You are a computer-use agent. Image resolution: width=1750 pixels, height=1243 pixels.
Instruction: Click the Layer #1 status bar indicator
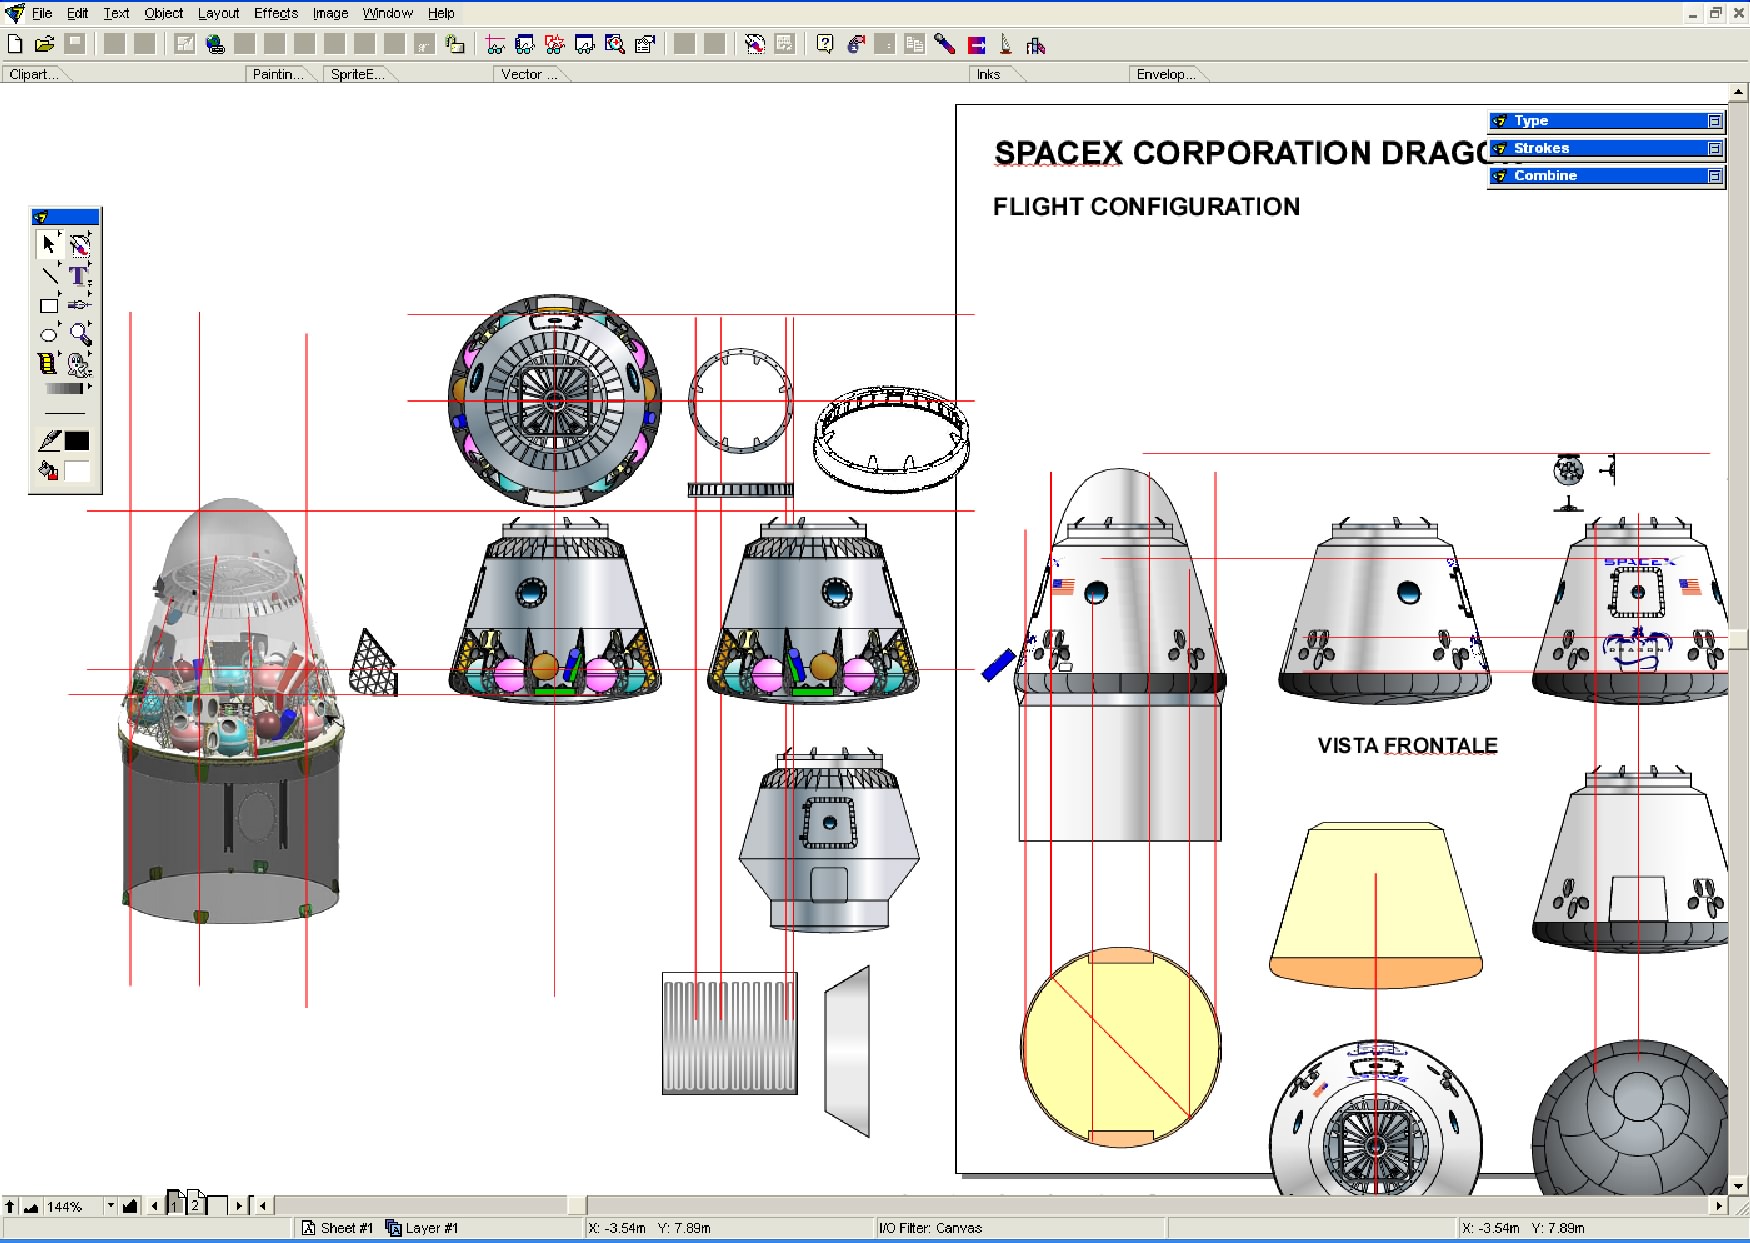pos(422,1228)
